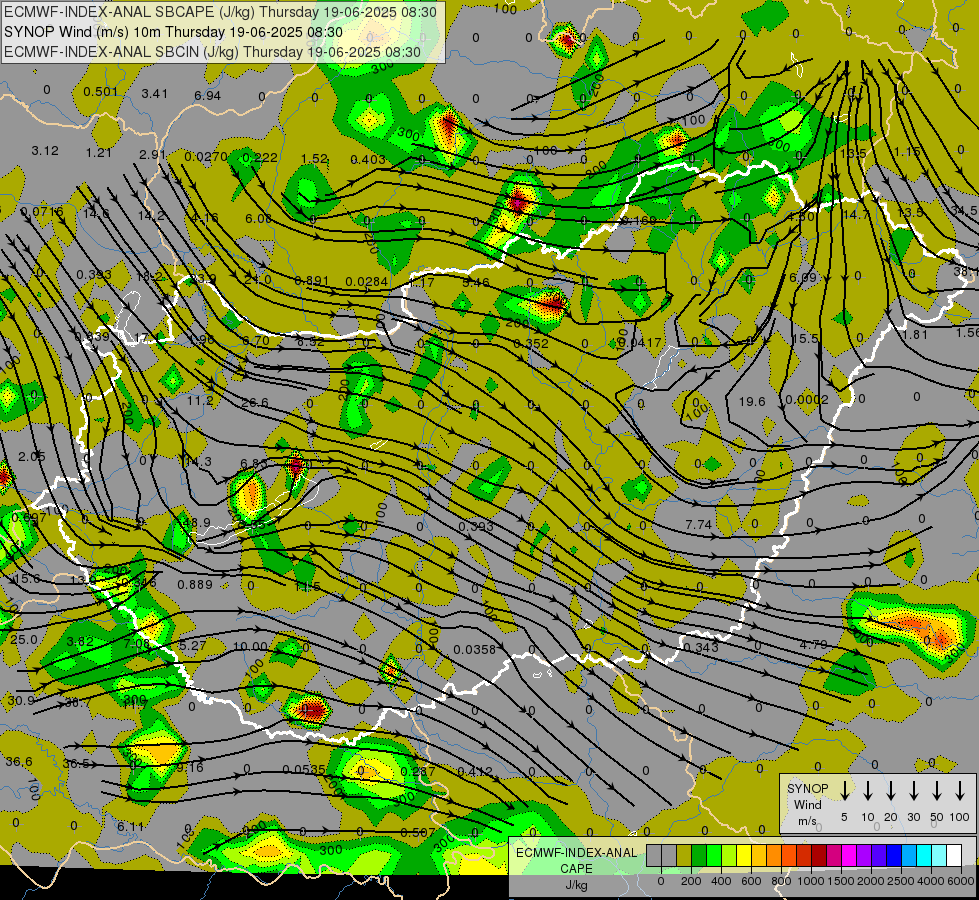Click the '0.0002' CIN value on map
The height and width of the screenshot is (900, 979).
(x=807, y=399)
